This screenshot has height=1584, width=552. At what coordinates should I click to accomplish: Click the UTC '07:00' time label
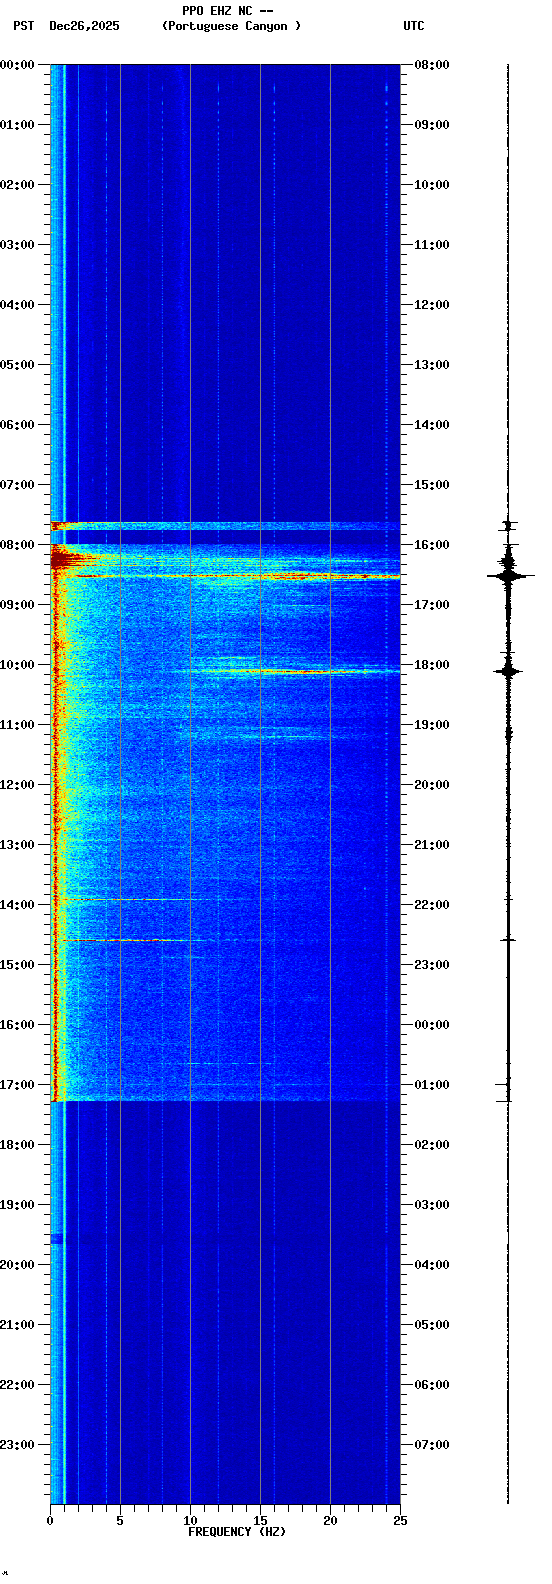coord(432,1445)
